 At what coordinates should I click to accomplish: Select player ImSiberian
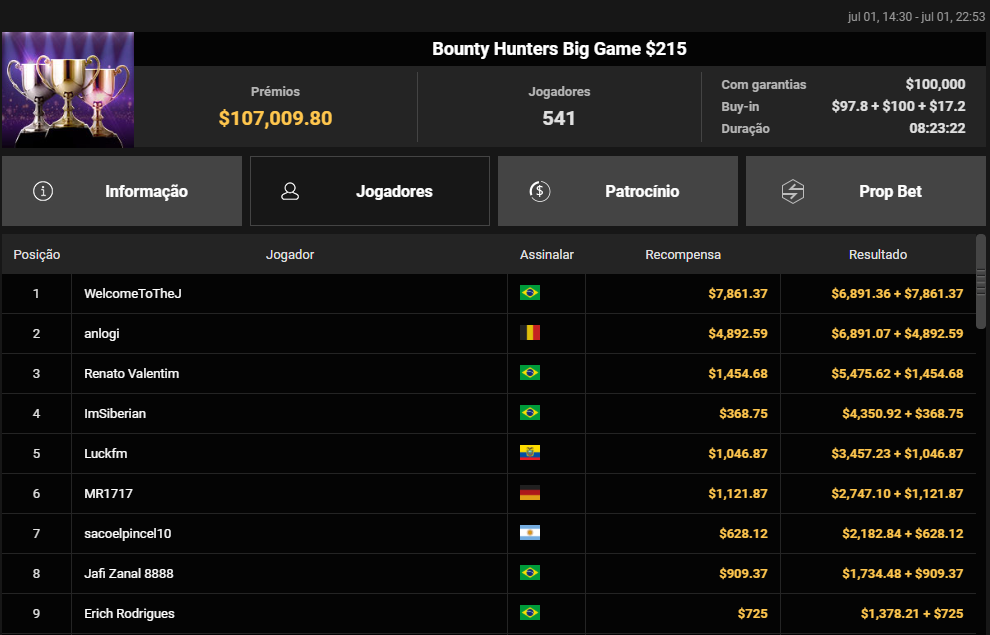(115, 413)
